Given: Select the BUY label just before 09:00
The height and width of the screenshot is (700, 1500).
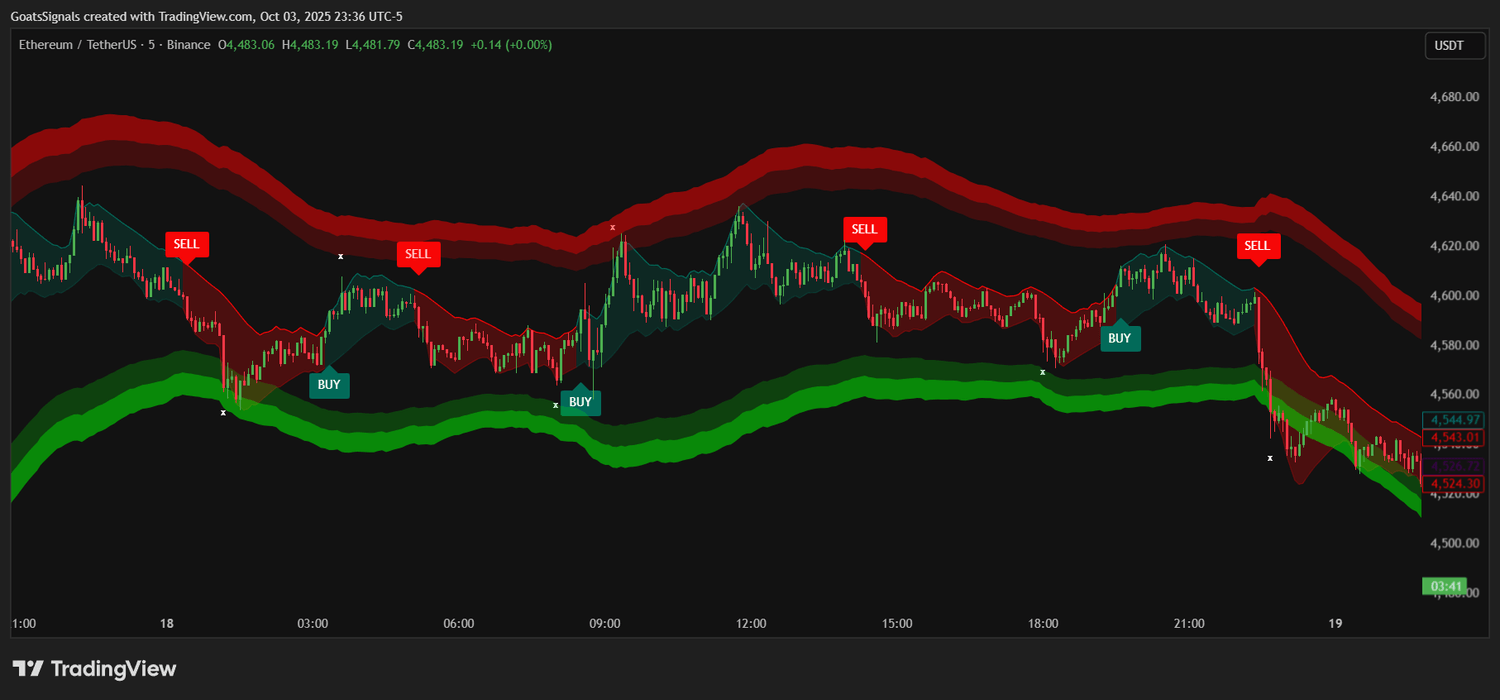Looking at the screenshot, I should [x=580, y=401].
